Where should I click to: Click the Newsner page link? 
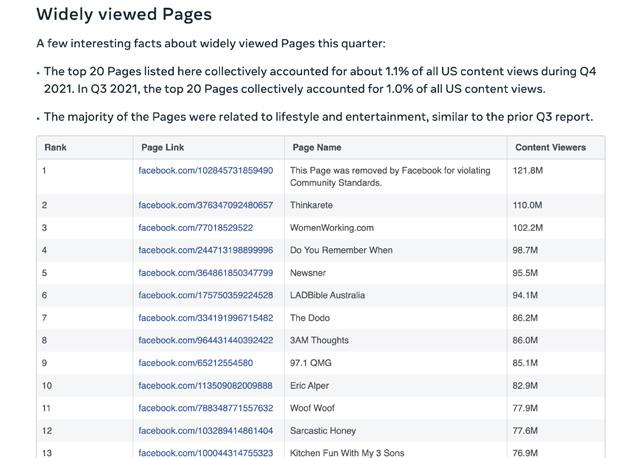tap(206, 273)
